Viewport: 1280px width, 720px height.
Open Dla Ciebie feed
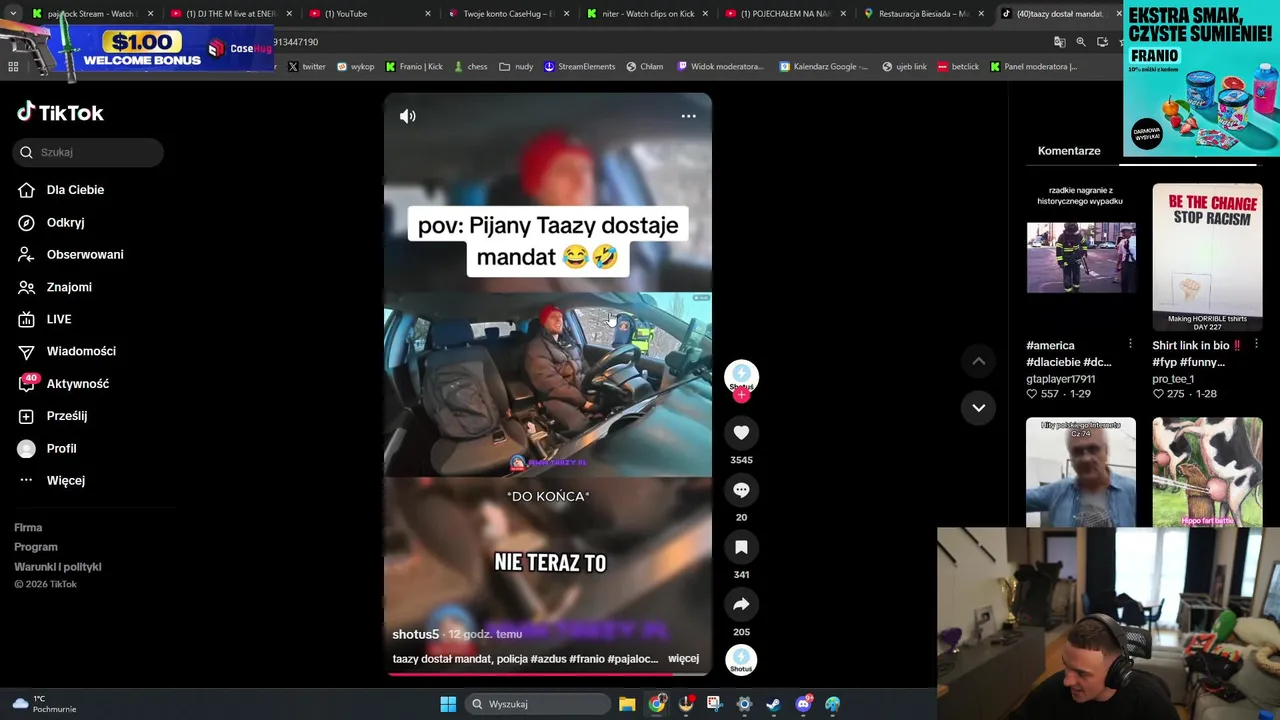(x=75, y=190)
